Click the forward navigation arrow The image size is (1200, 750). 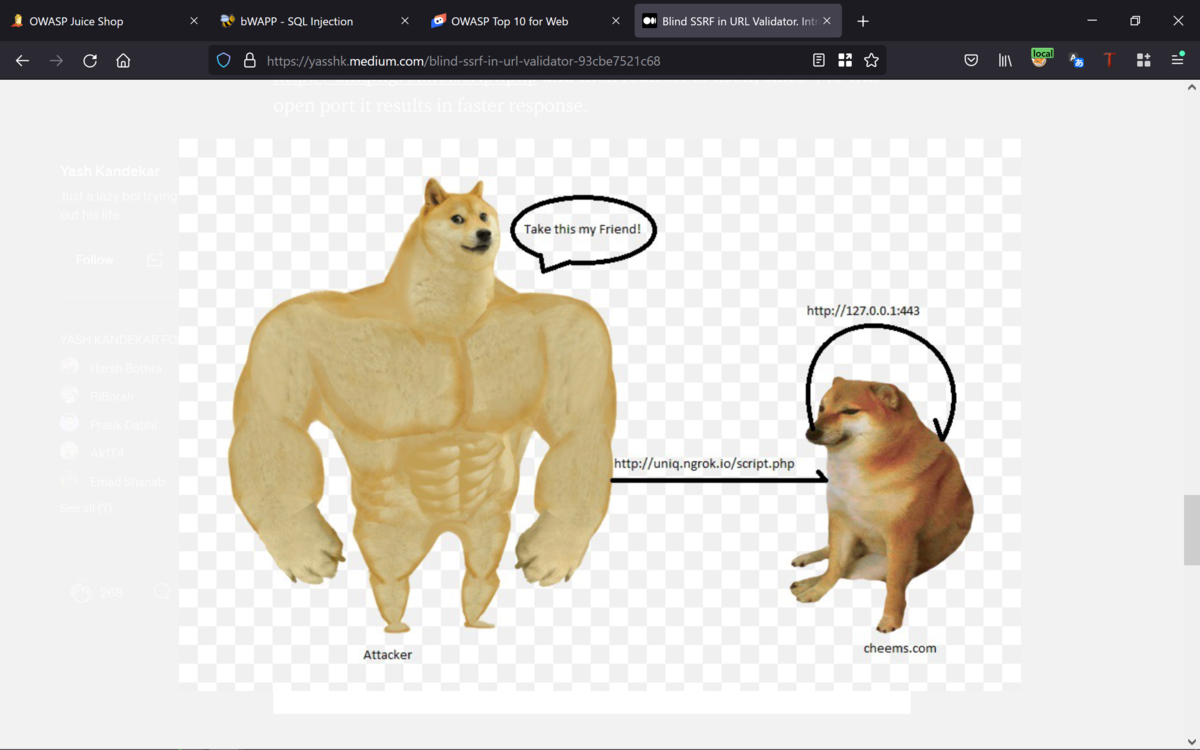click(56, 60)
